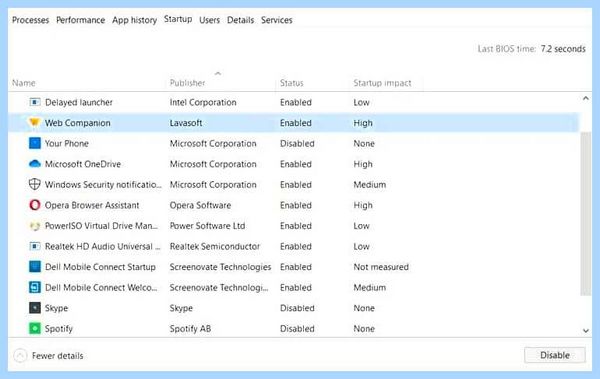Sort by Startup impact column header
Viewport: 600px width, 379px height.
(x=382, y=83)
